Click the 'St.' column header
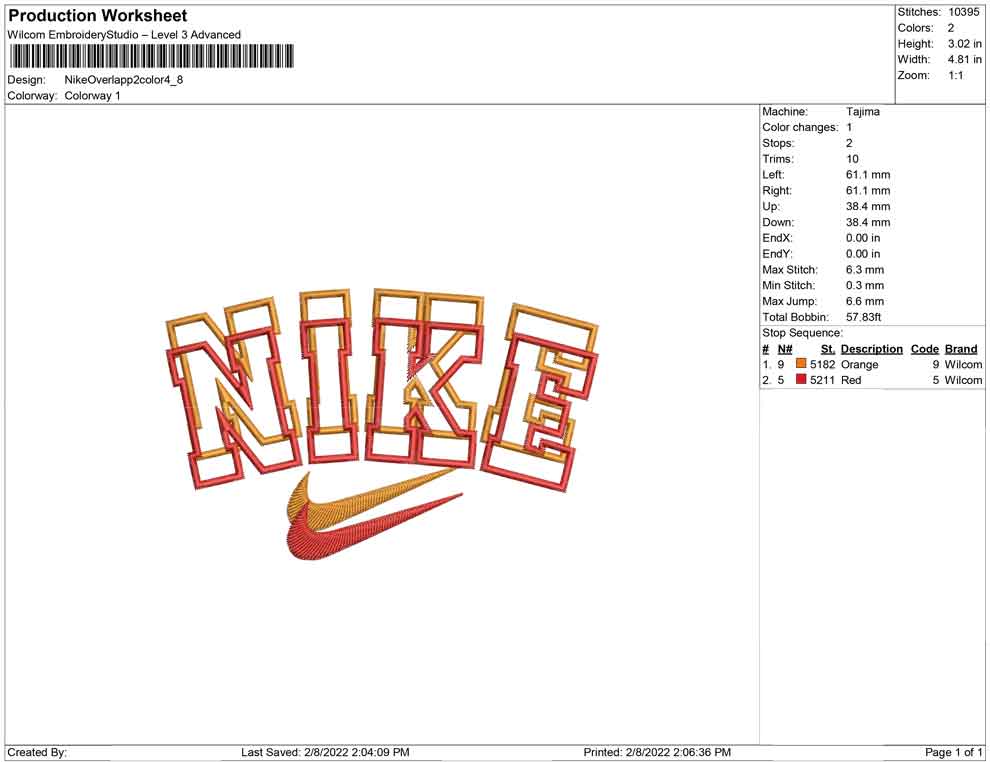 tap(827, 348)
